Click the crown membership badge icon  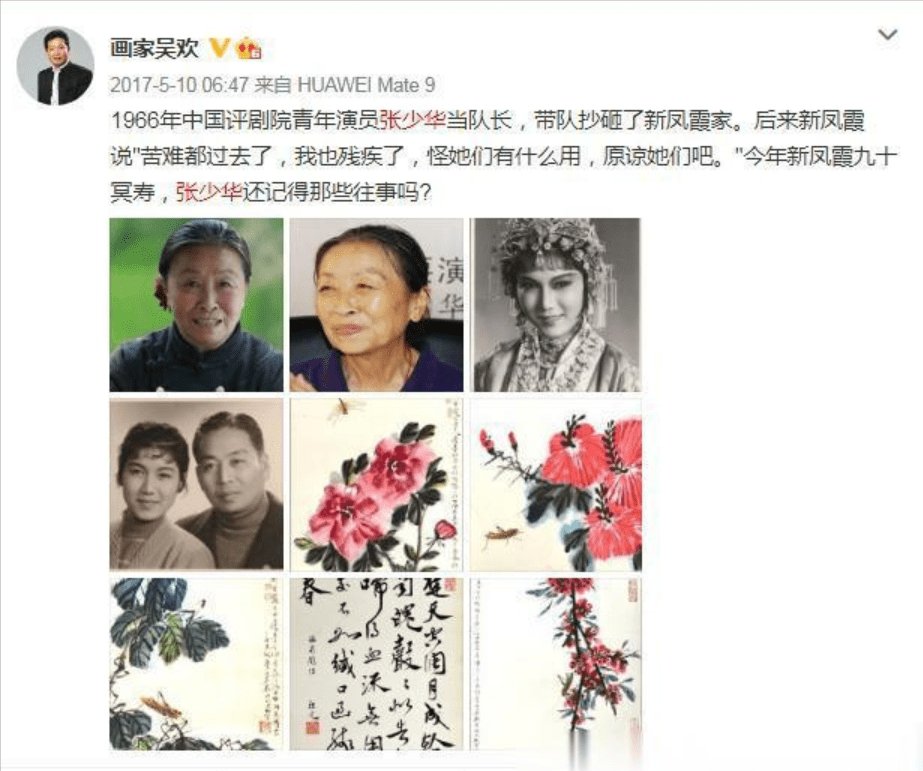[x=248, y=48]
